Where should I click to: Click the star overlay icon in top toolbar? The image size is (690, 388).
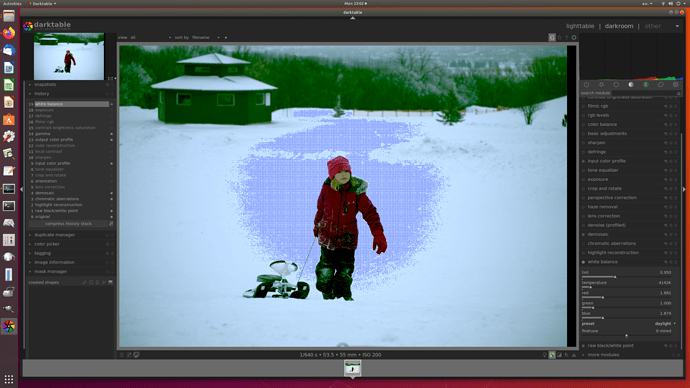(560, 37)
